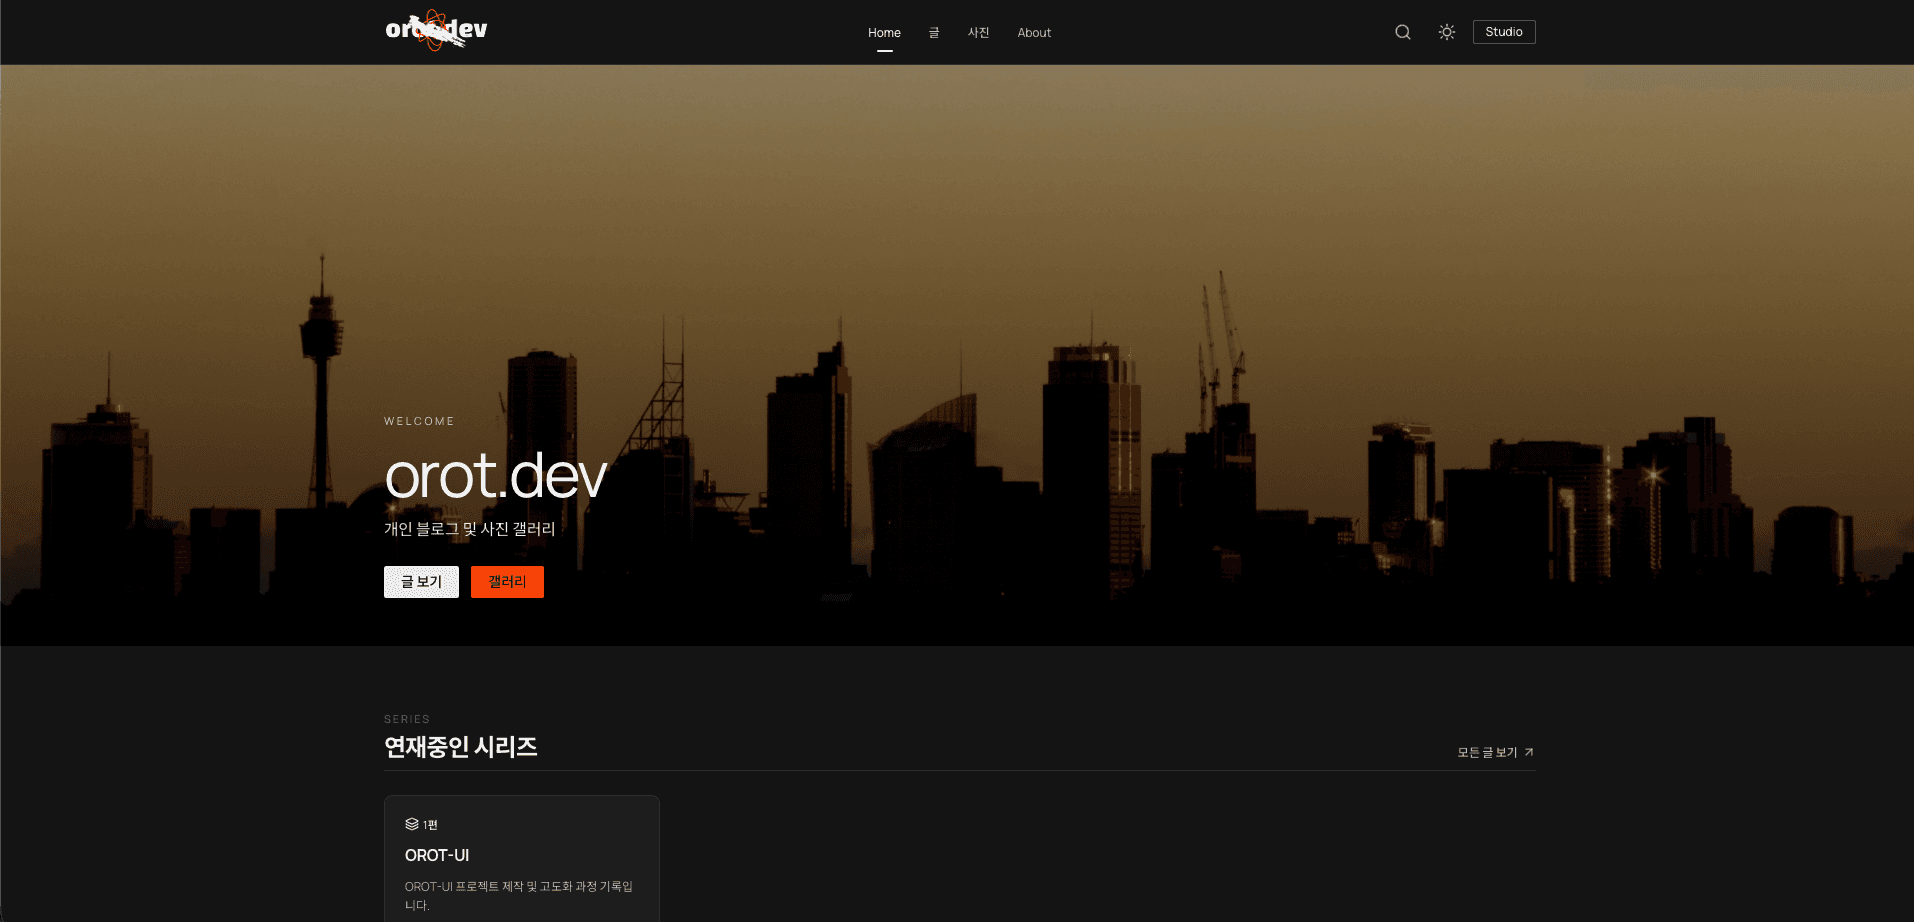Toggle light theme with sun icon

click(1446, 32)
